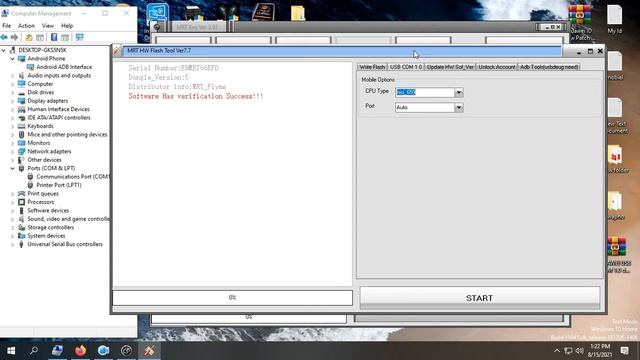
Task: Open the Port dropdown arrow
Action: coord(458,107)
